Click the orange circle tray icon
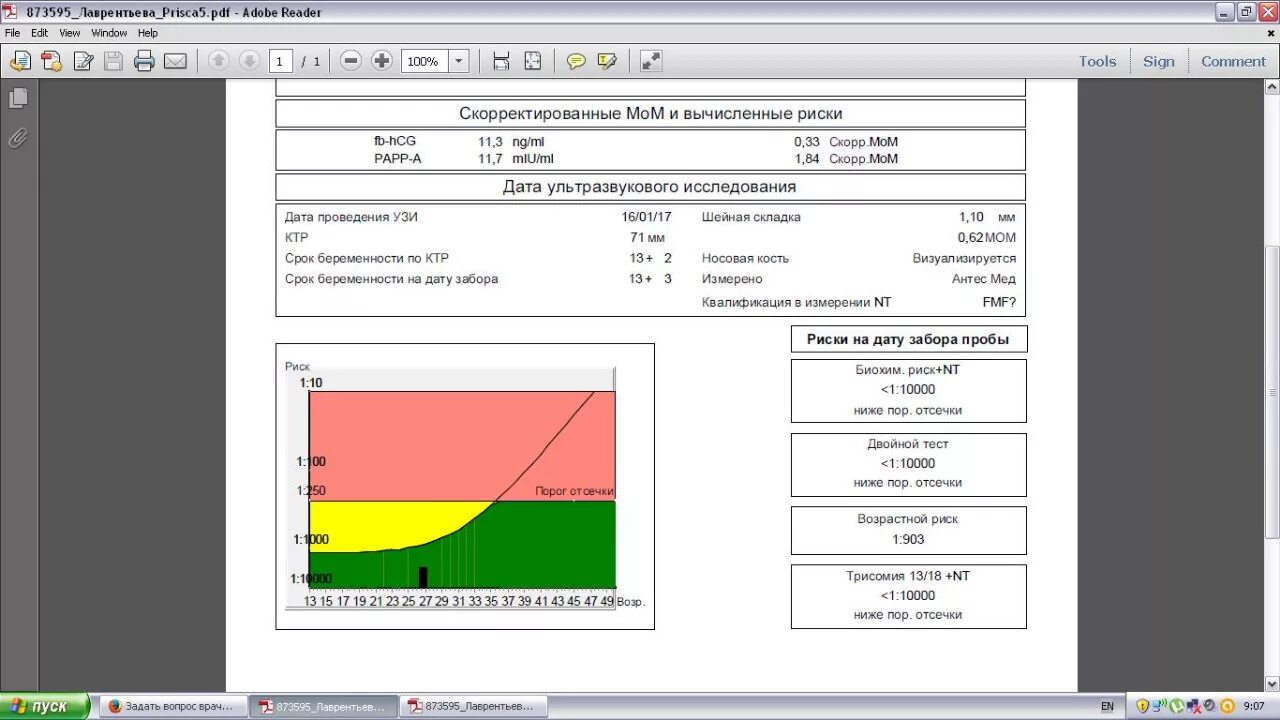 click(1227, 706)
